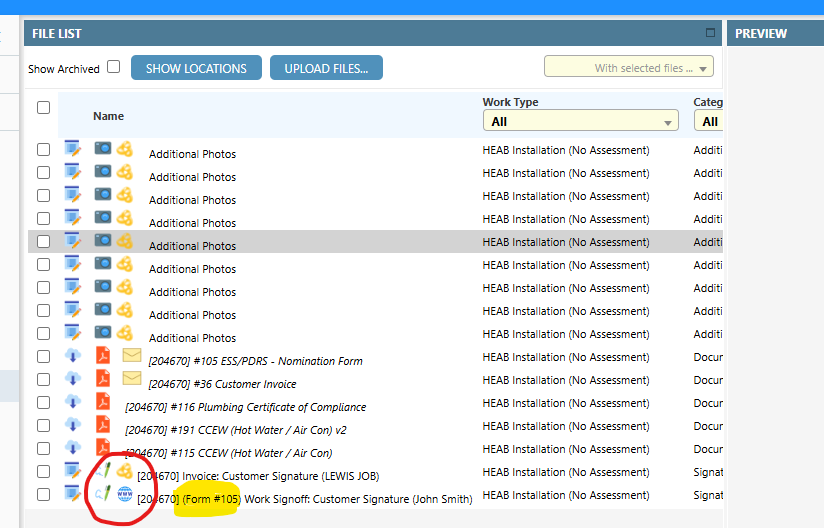Click envelope icon beside #105 ESS/PDRS Nomination Form
The width and height of the screenshot is (824, 528).
[132, 356]
